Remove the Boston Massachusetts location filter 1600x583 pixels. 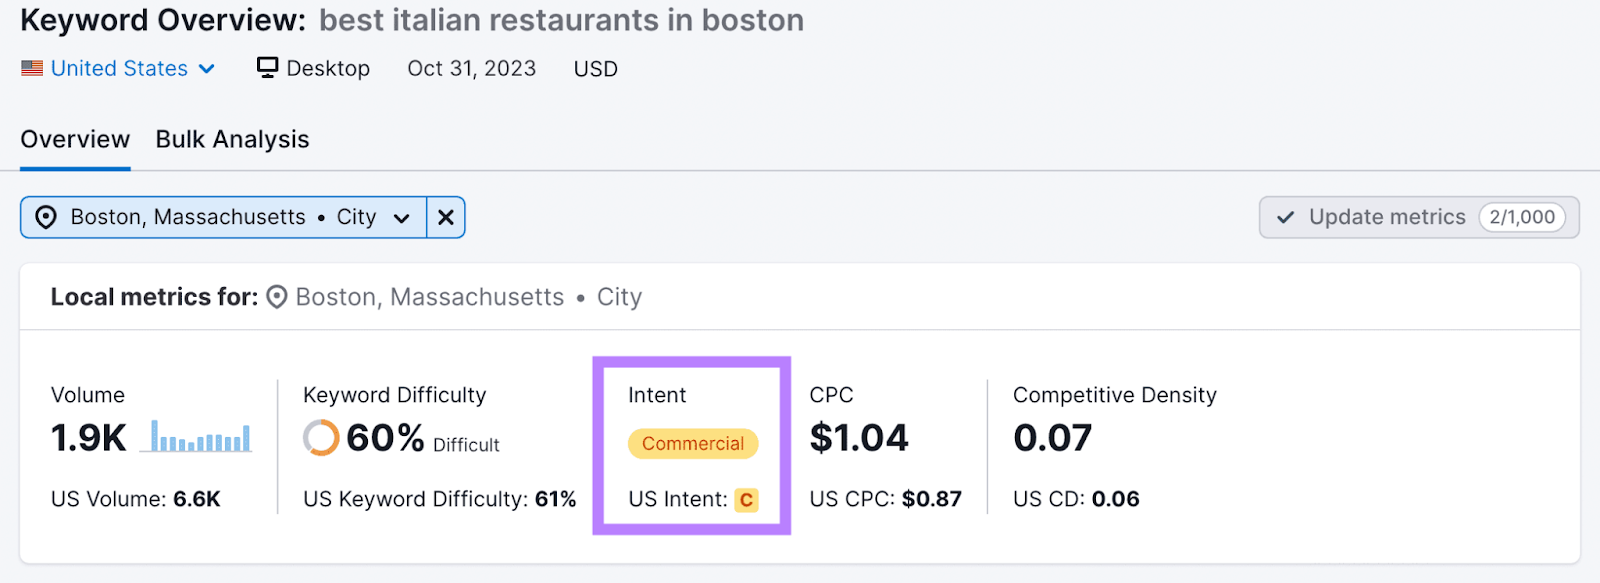pyautogui.click(x=445, y=217)
